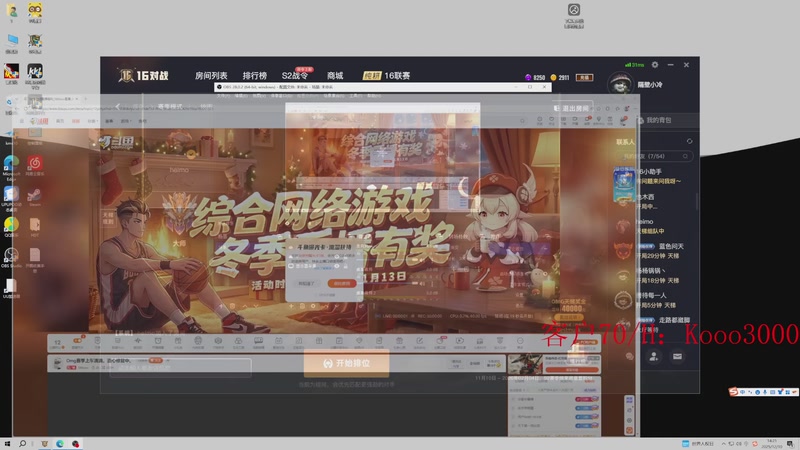This screenshot has width=800, height=450.
Task: Open Steam desktop icon
Action: (35, 197)
